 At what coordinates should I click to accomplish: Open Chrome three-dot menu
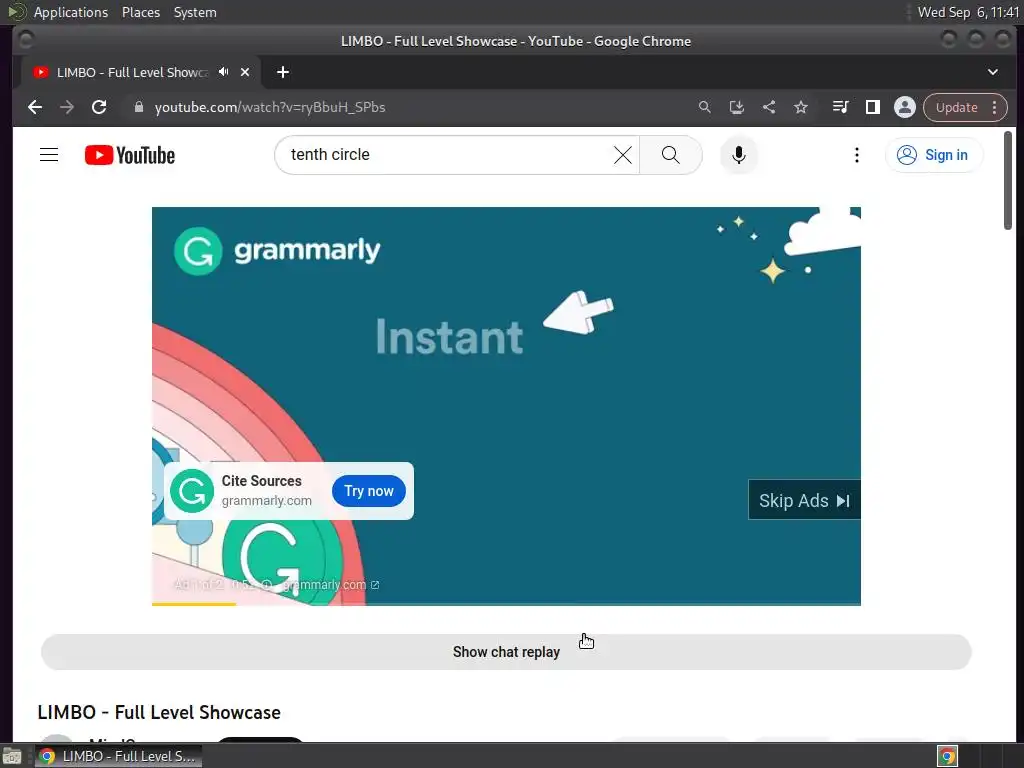click(x=995, y=107)
